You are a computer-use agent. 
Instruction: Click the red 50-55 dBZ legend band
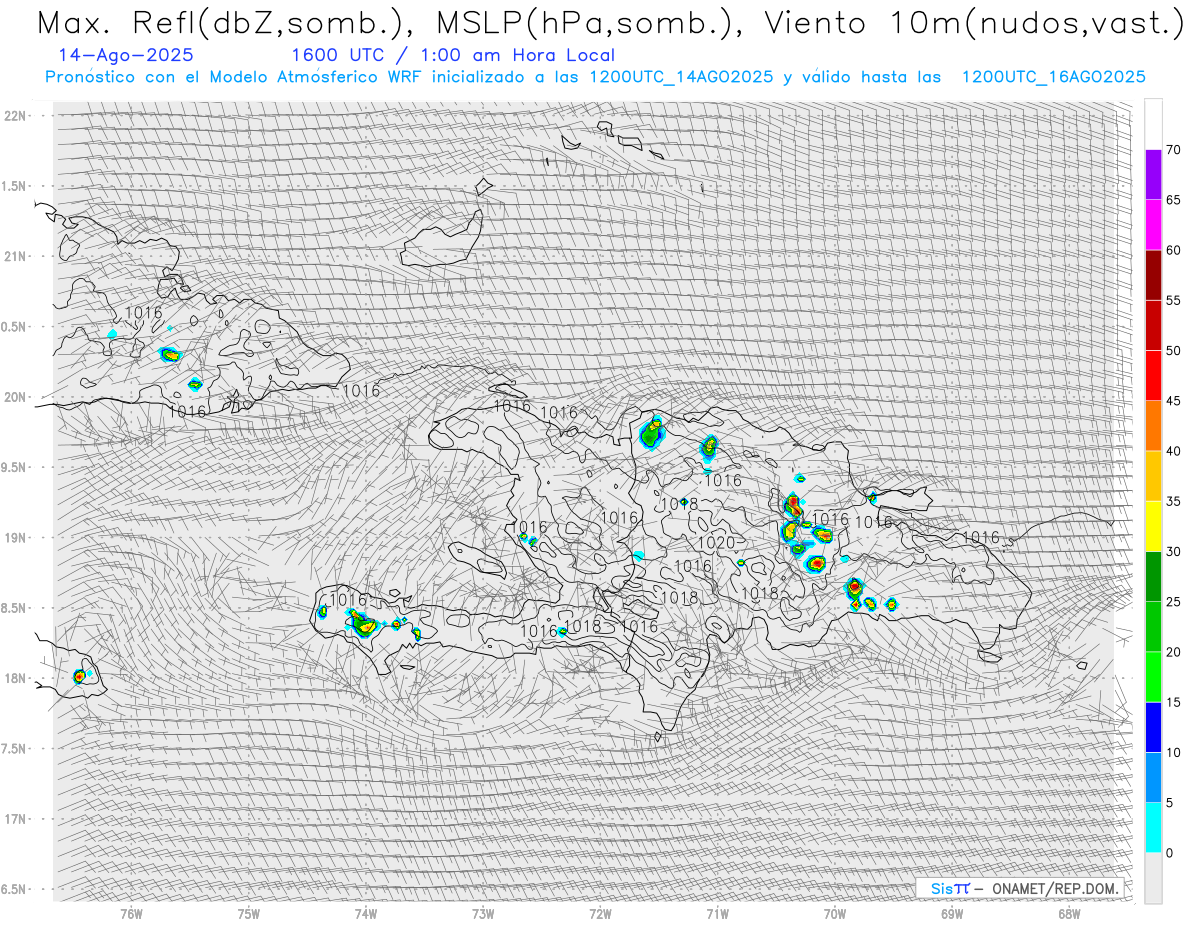[x=1153, y=325]
